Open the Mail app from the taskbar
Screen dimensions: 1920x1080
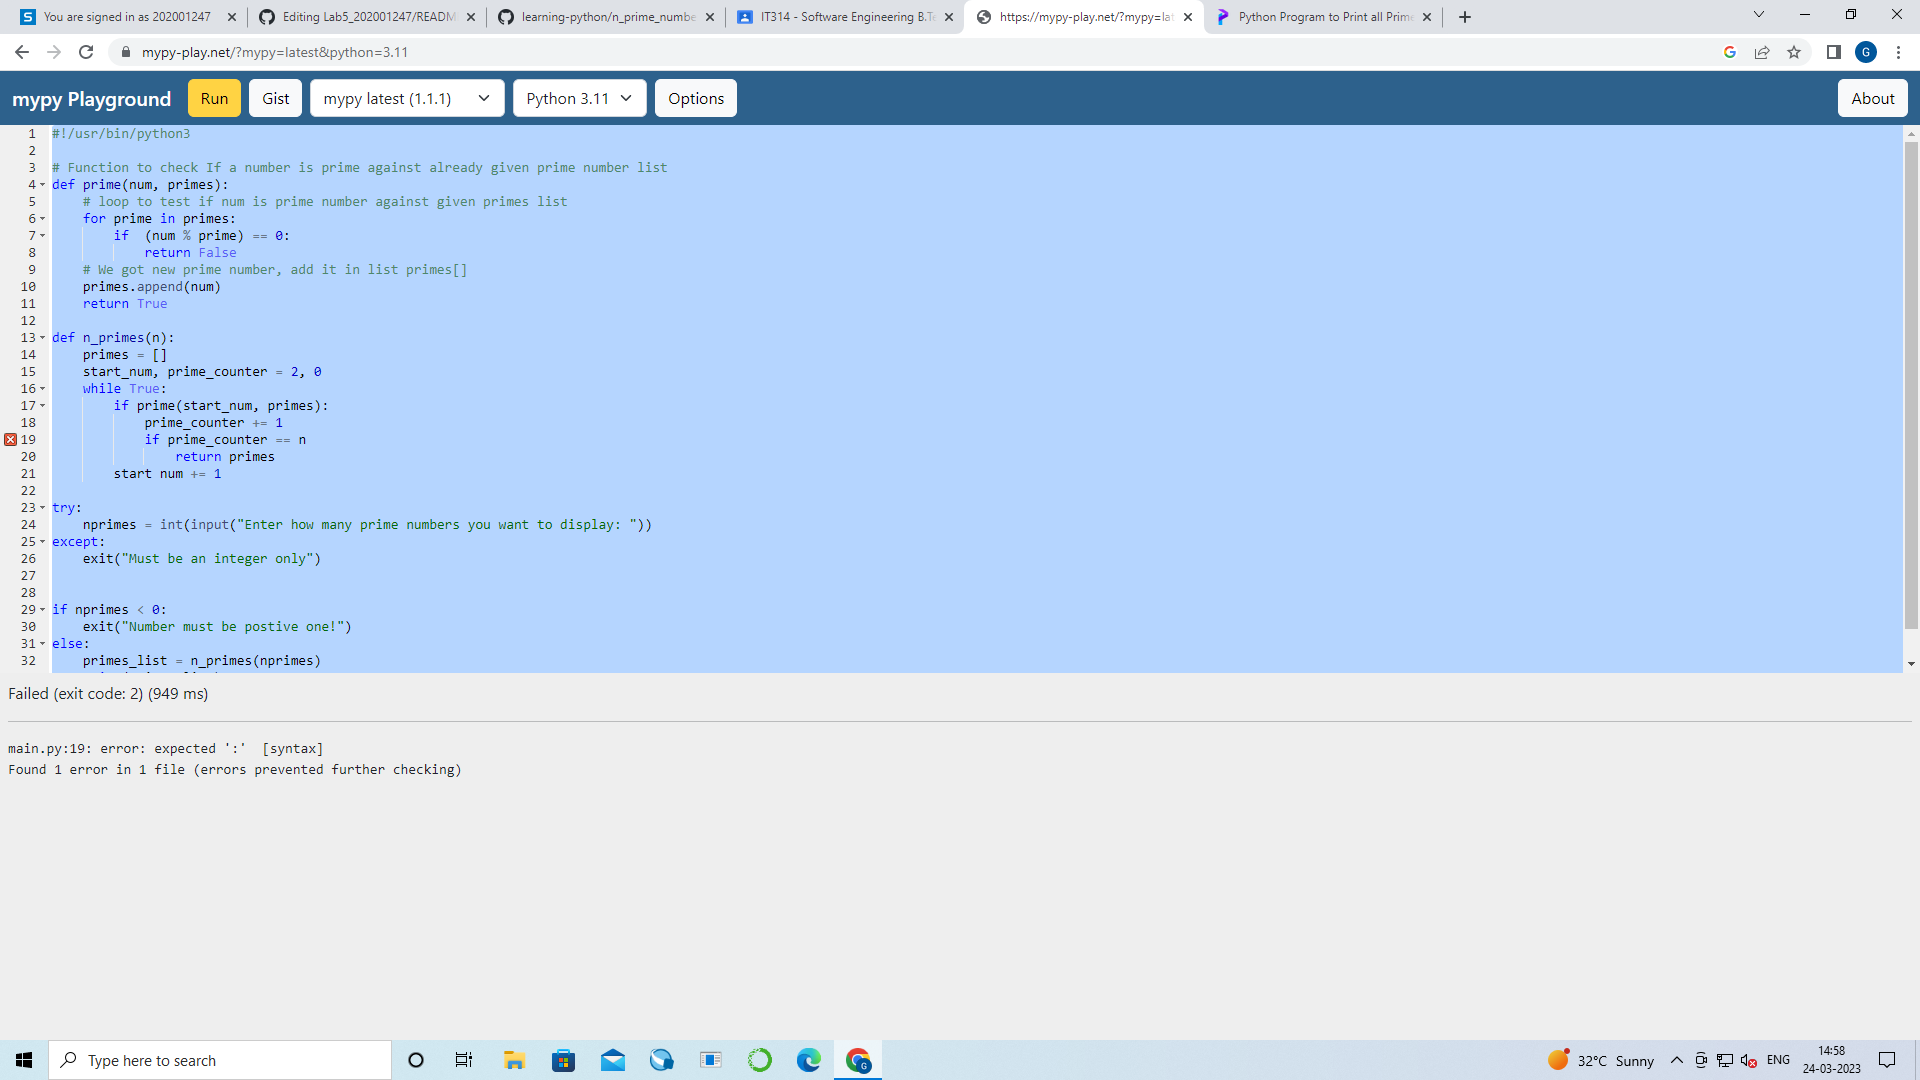pos(613,1059)
